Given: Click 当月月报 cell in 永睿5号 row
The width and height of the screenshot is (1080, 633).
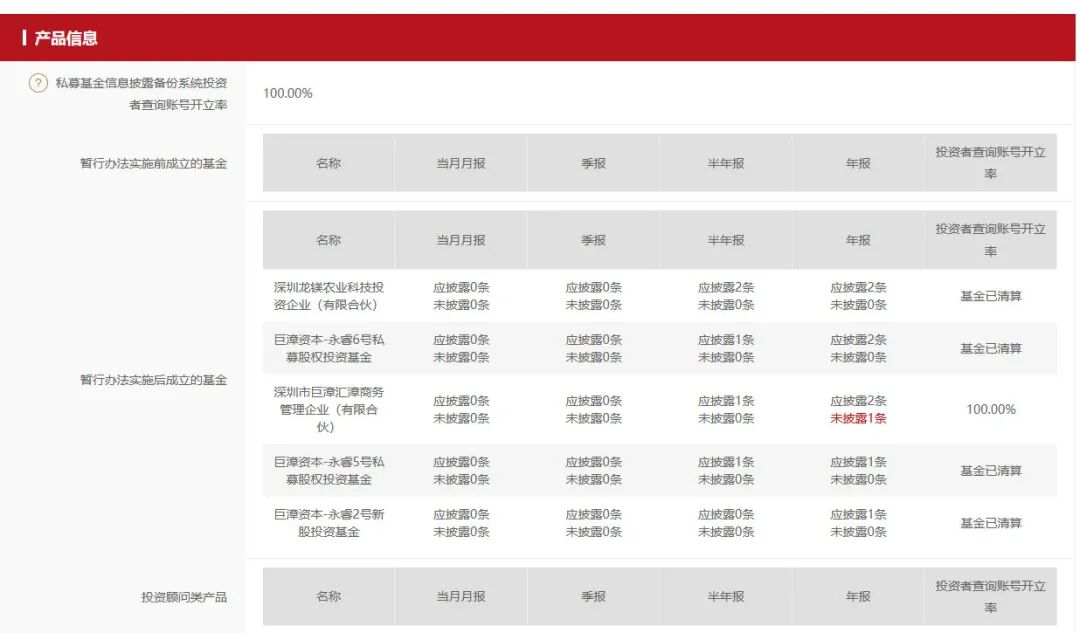Looking at the screenshot, I should (x=461, y=470).
